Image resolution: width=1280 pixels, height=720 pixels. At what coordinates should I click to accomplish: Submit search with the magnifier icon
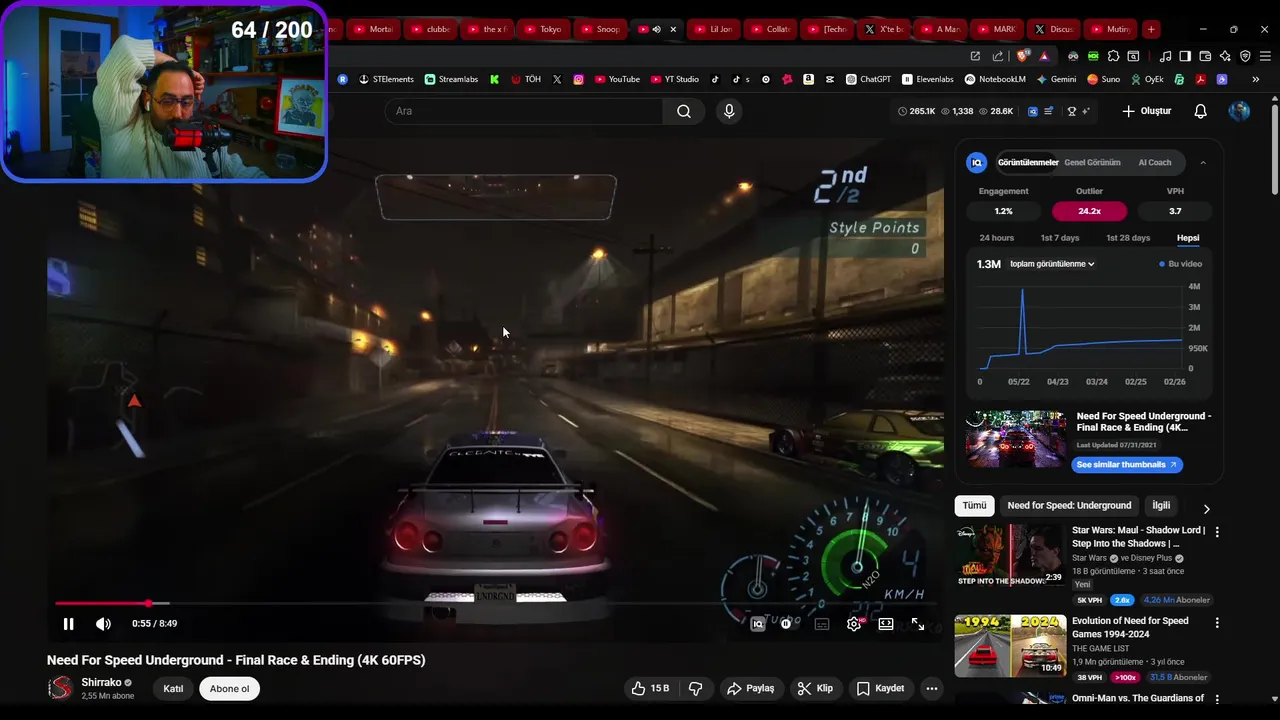(684, 111)
